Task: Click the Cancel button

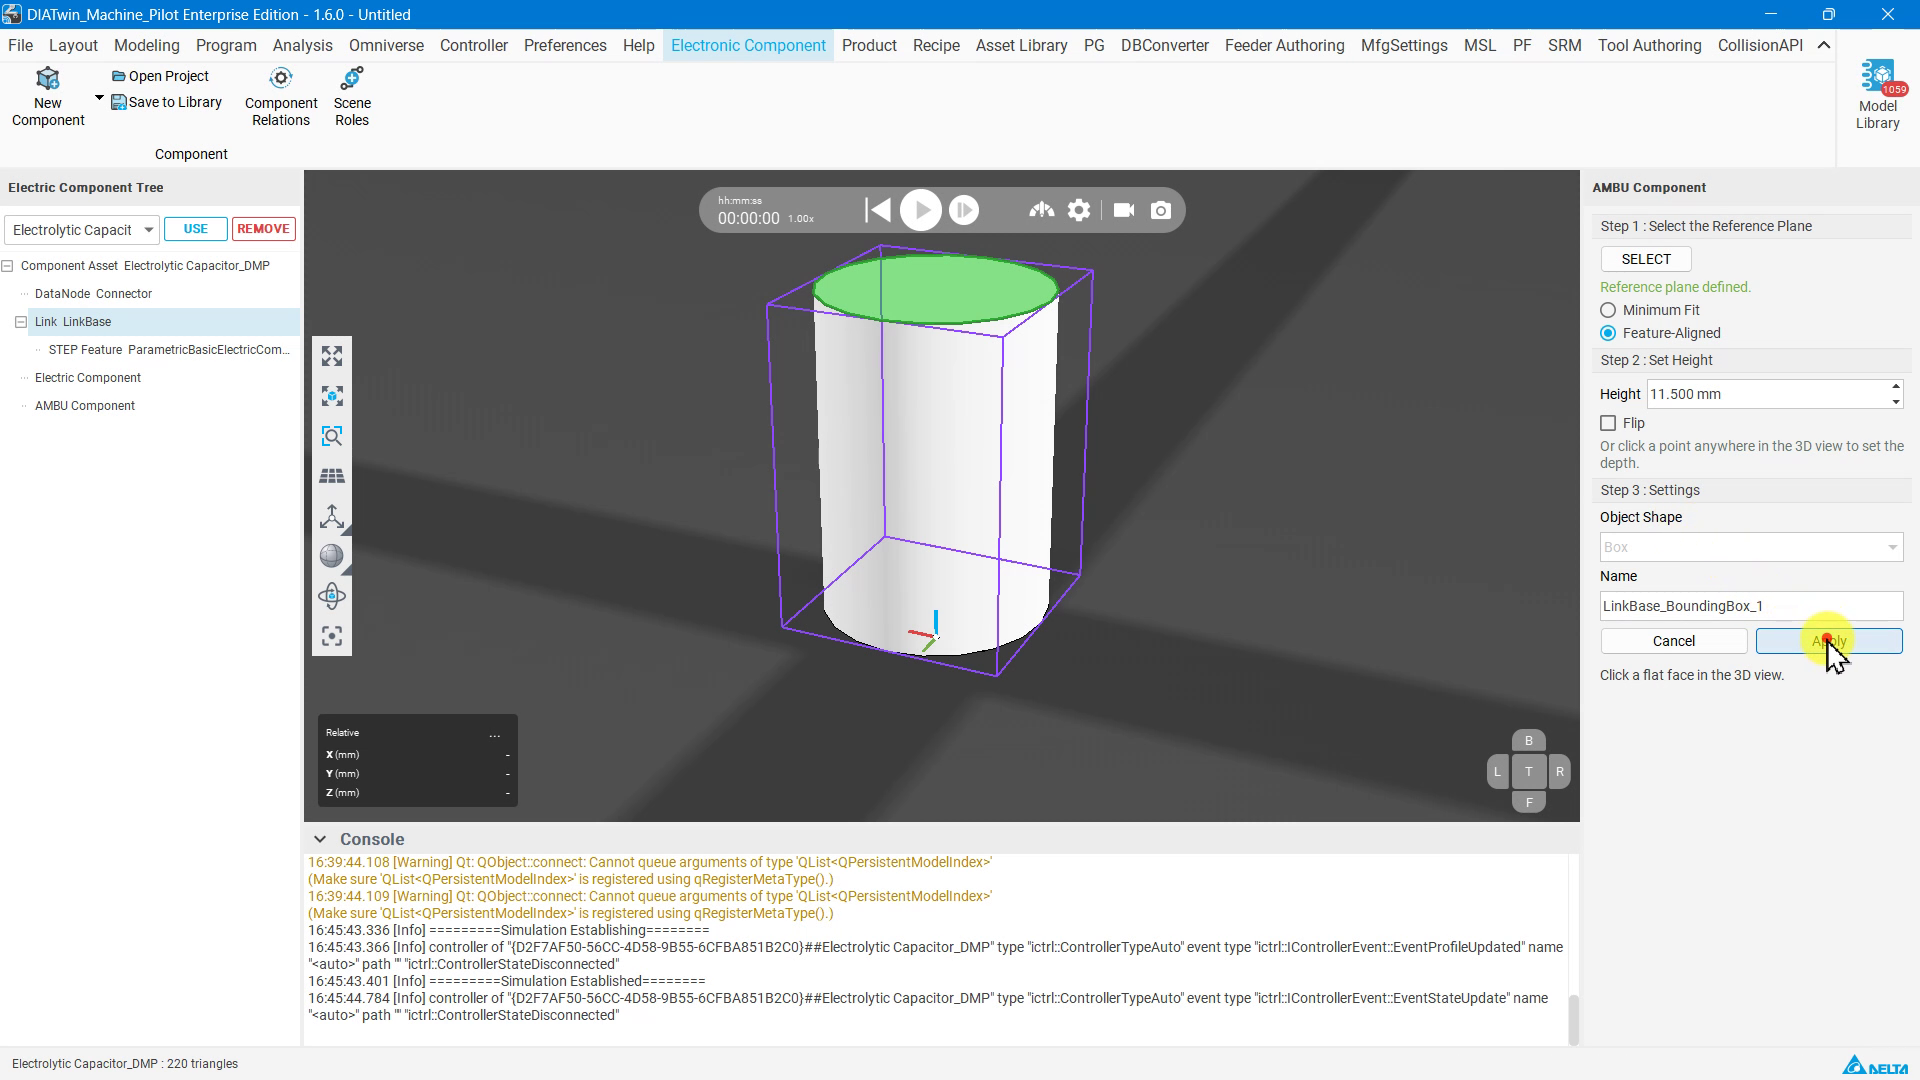Action: pyautogui.click(x=1674, y=641)
